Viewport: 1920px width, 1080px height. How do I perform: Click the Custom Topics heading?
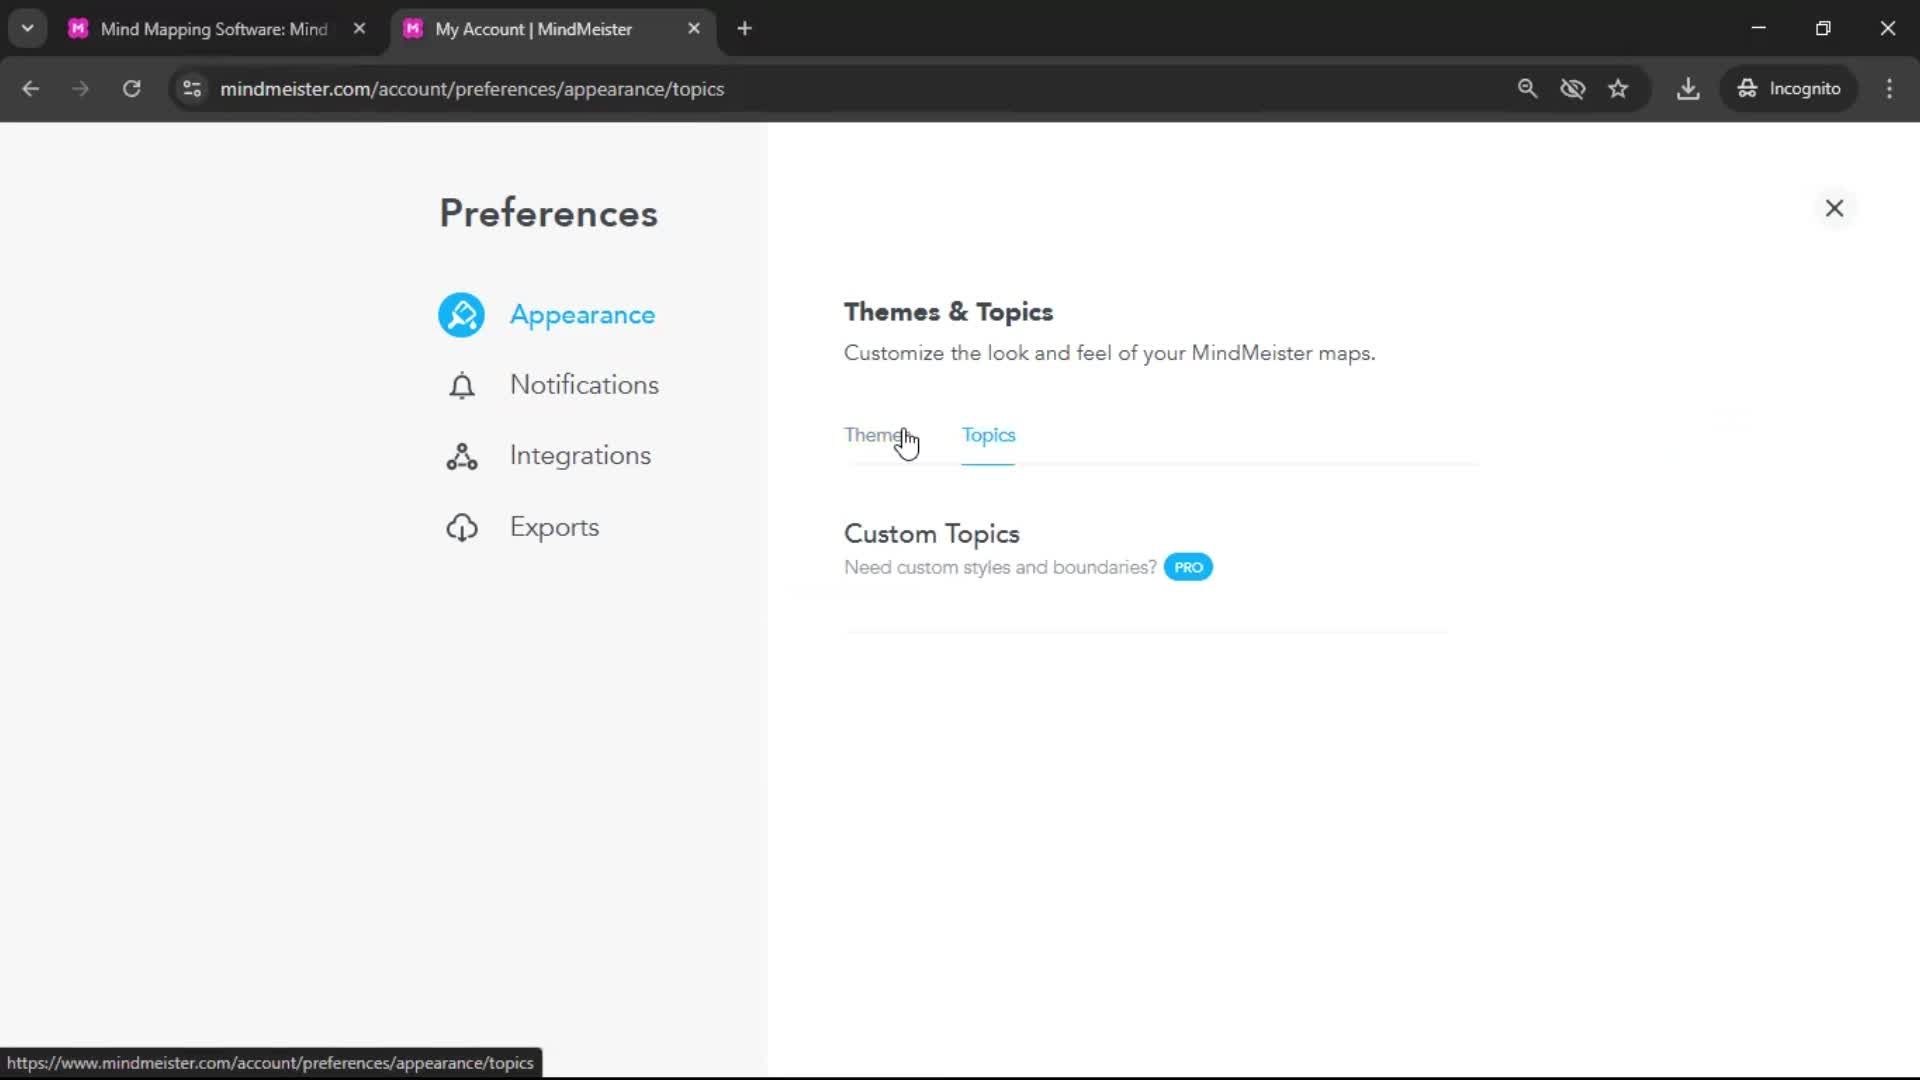tap(931, 534)
